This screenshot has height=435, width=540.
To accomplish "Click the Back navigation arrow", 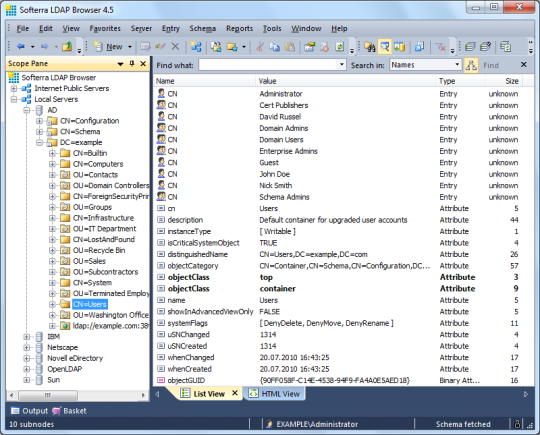I will tap(21, 46).
